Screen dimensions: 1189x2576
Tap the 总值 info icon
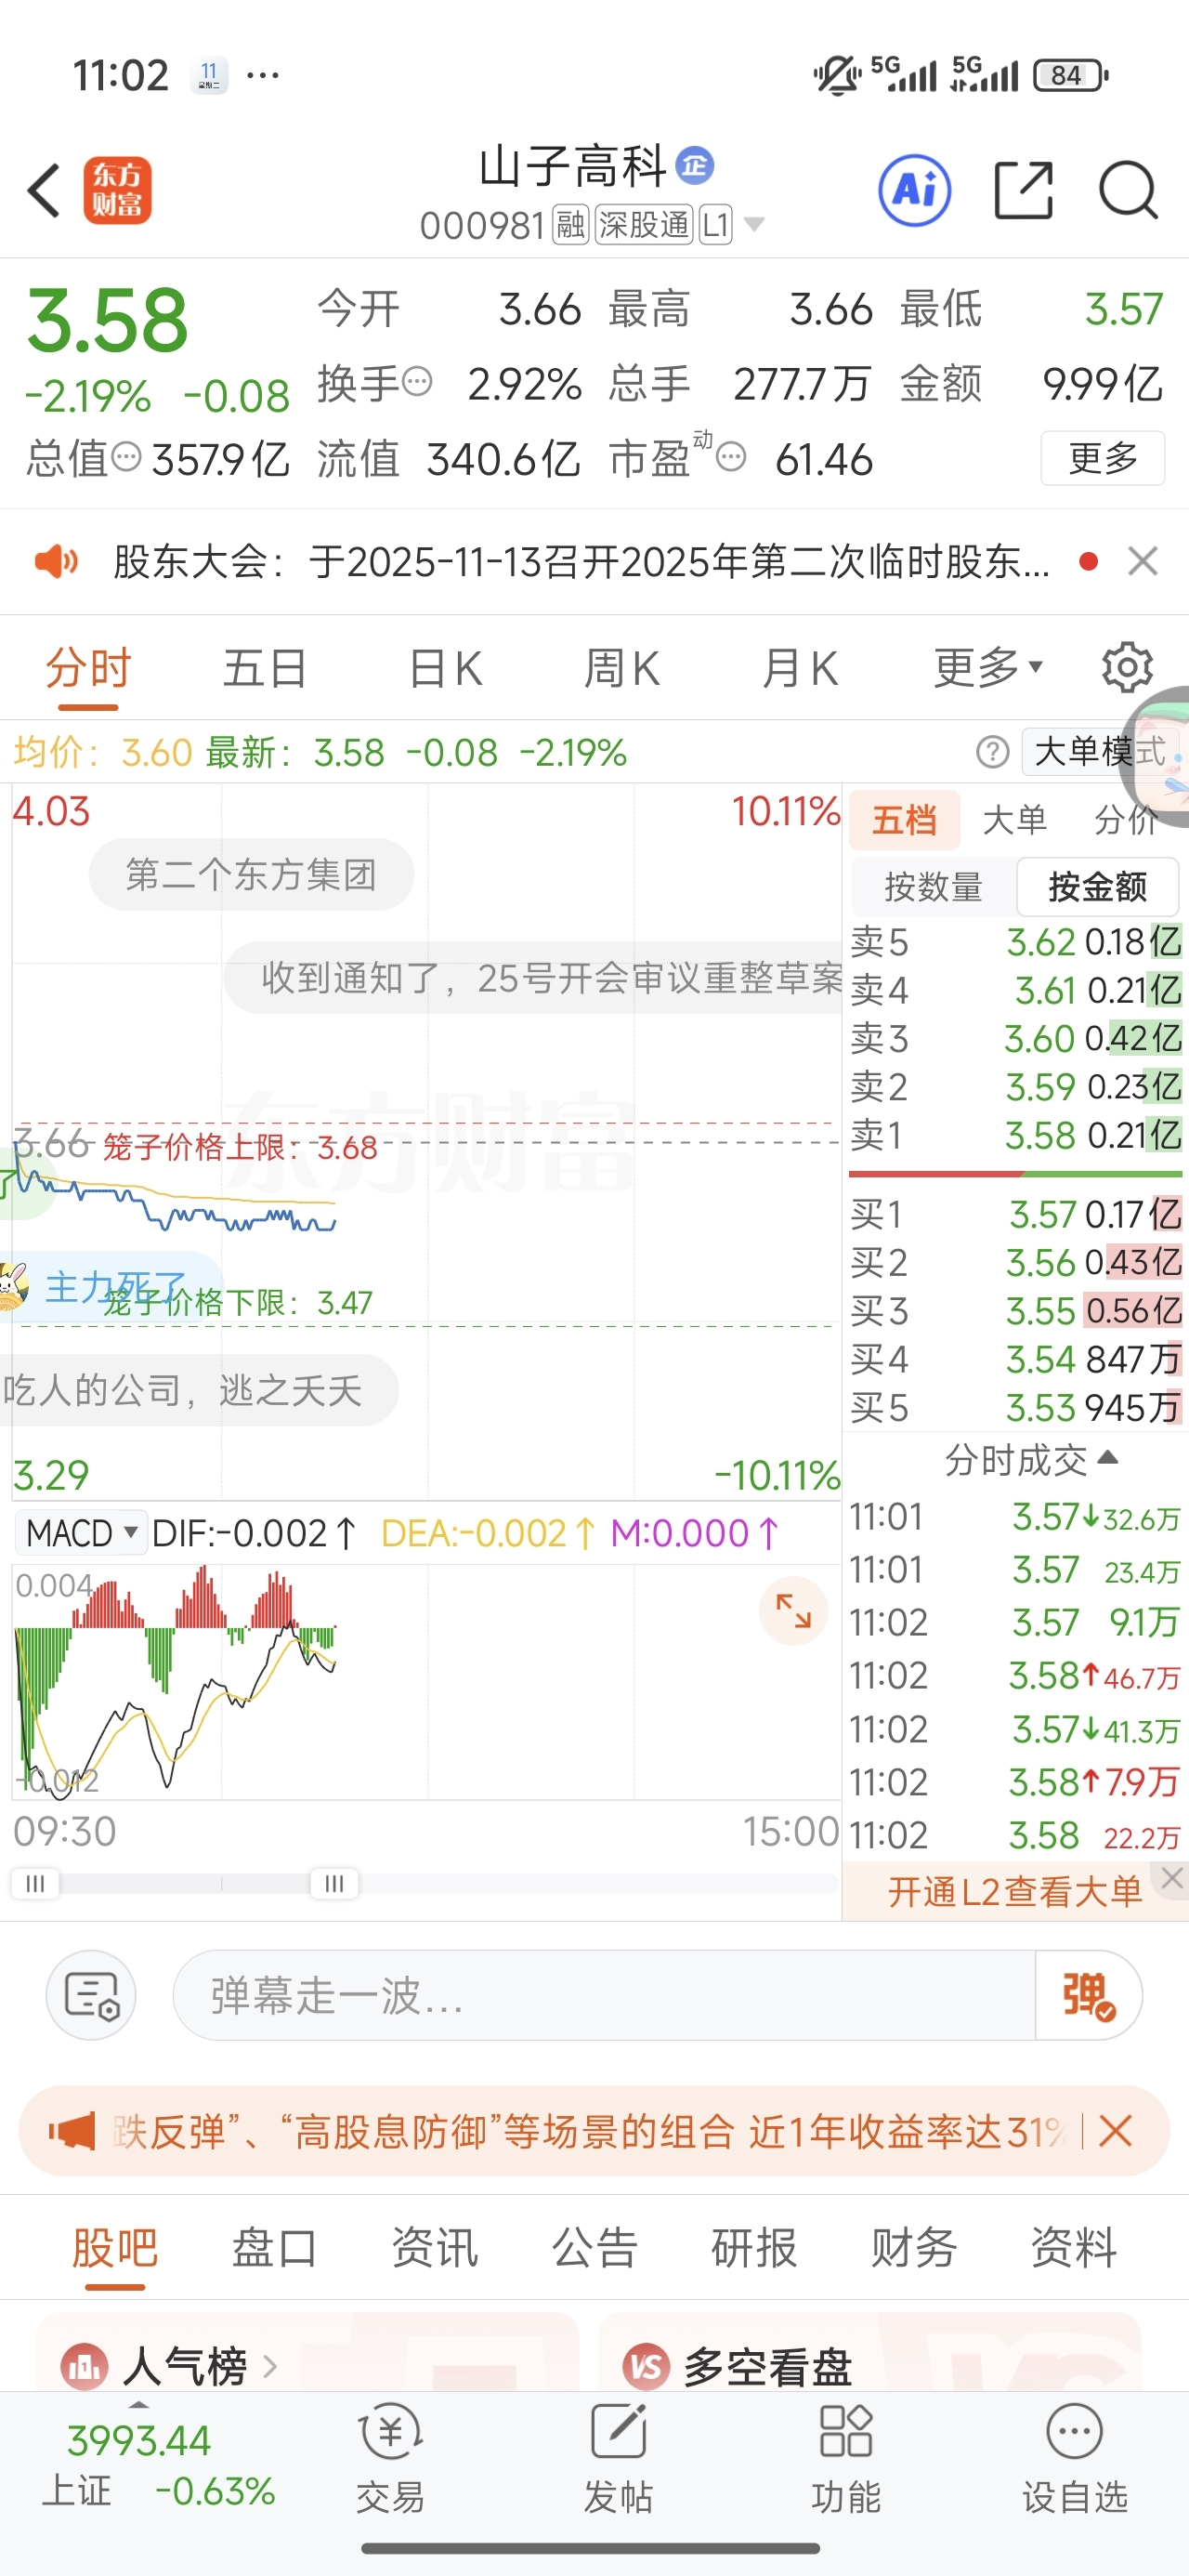[126, 457]
